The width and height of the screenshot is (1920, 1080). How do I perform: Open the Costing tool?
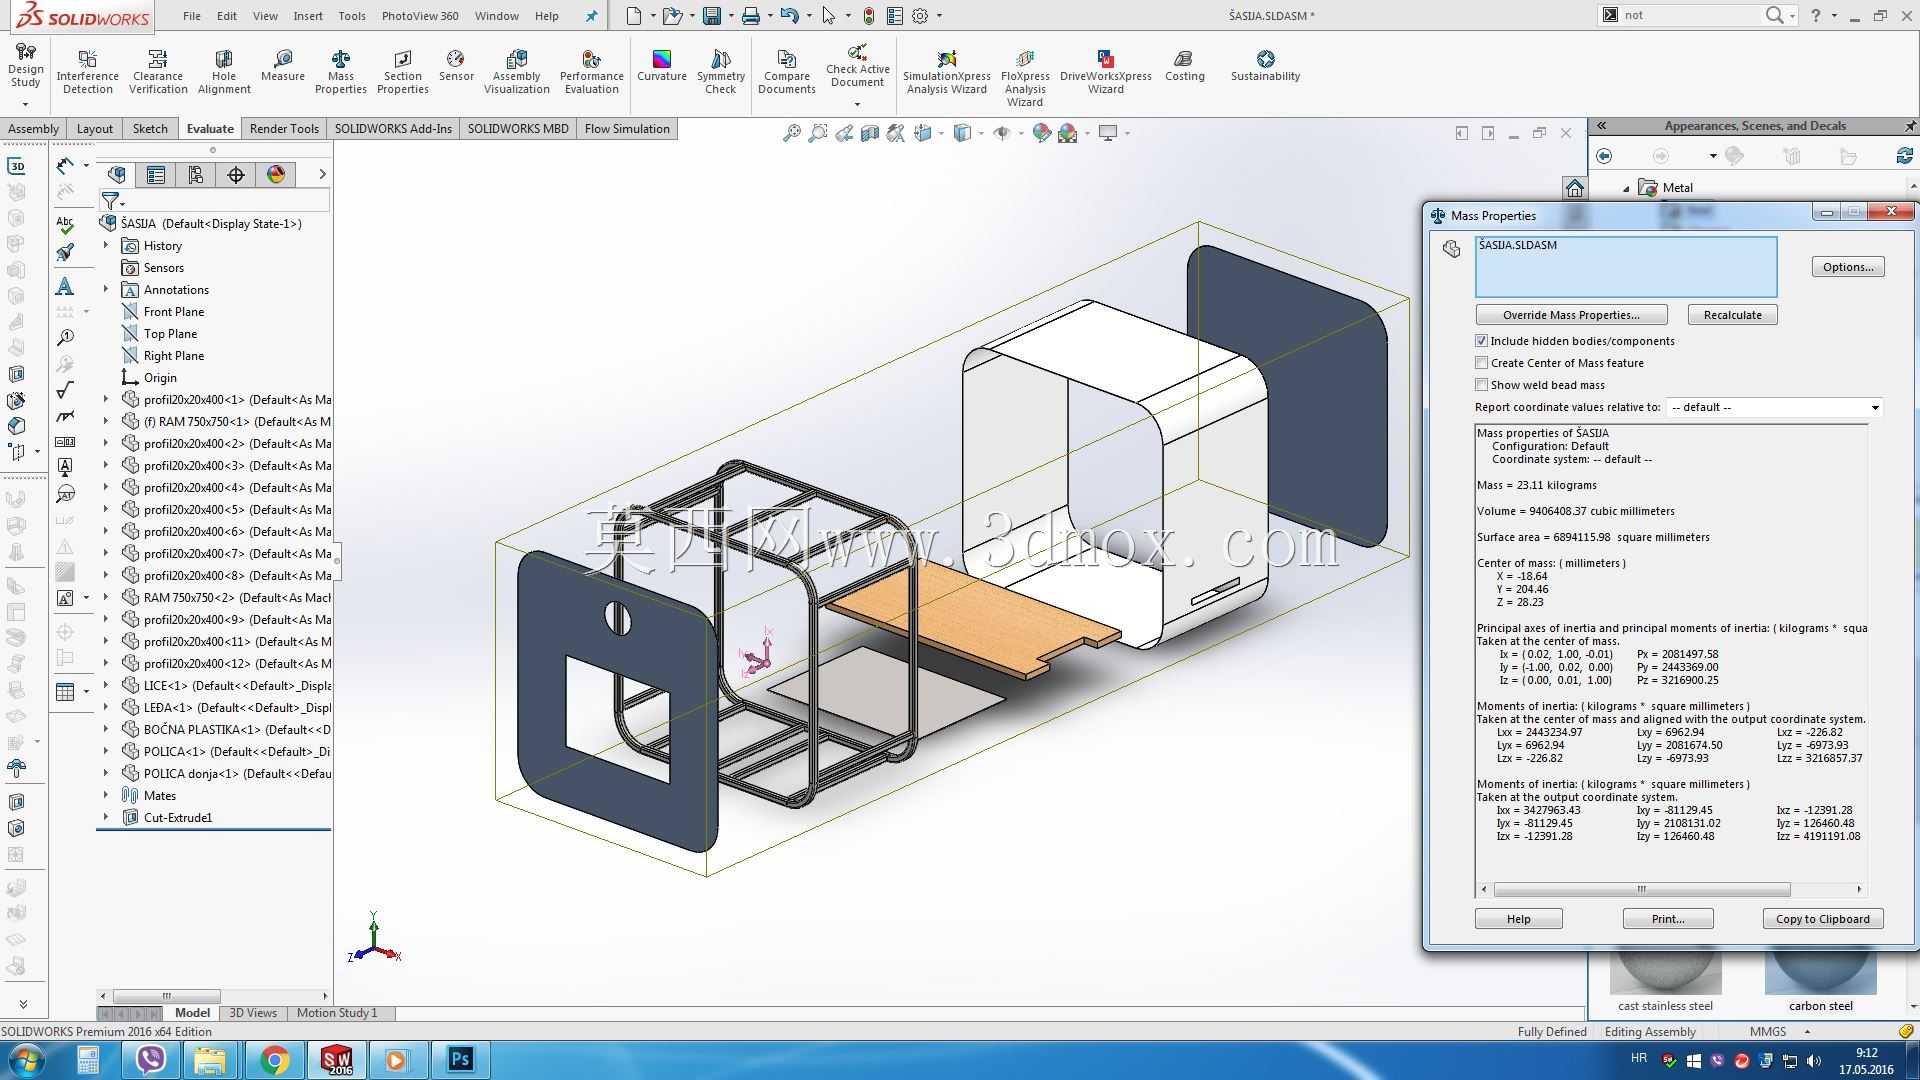pyautogui.click(x=1185, y=66)
